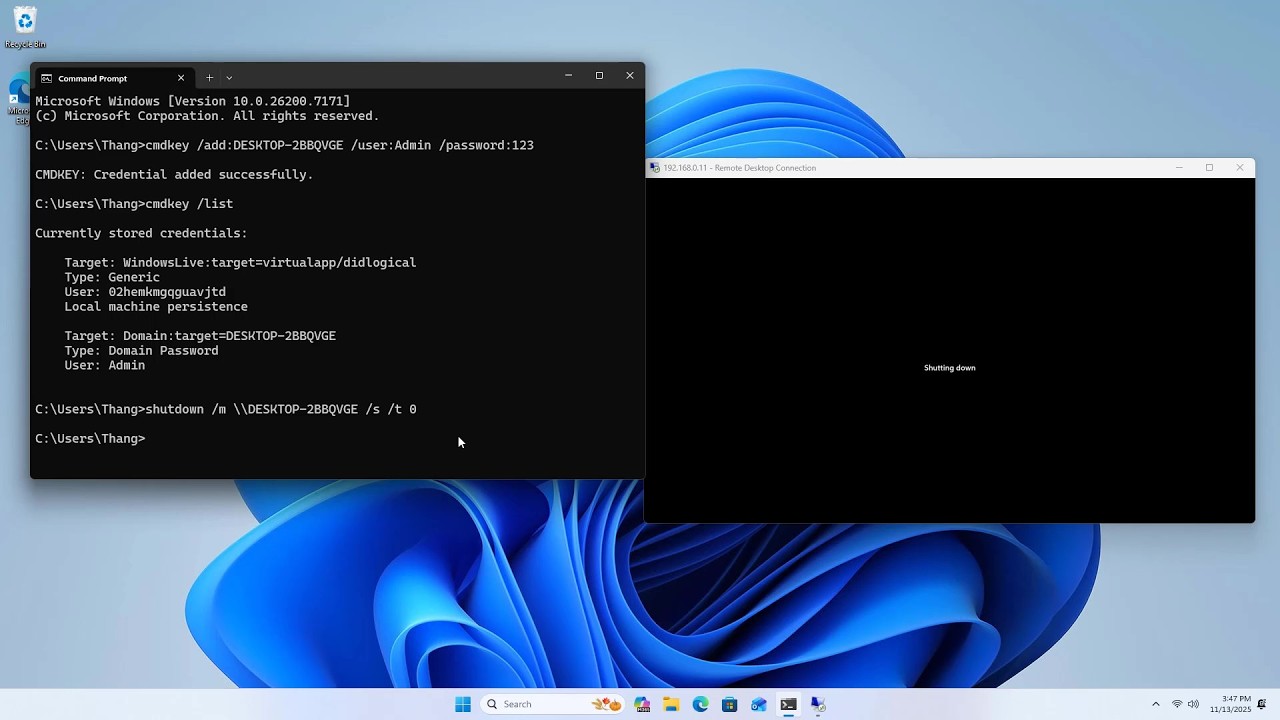Click the 'Local machine persistence' line
The height and width of the screenshot is (720, 1280).
[x=156, y=307]
